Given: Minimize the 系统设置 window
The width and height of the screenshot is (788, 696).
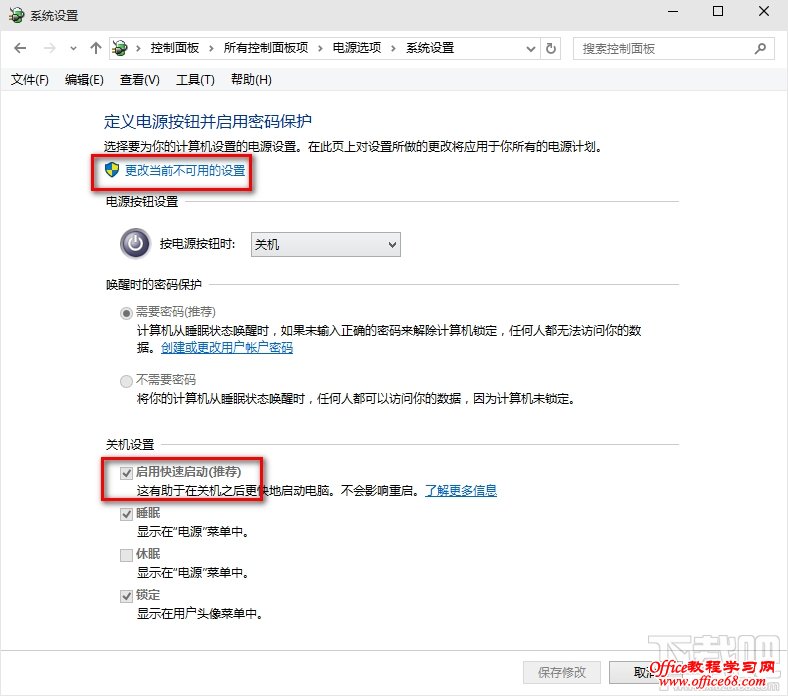Looking at the screenshot, I should click(673, 12).
